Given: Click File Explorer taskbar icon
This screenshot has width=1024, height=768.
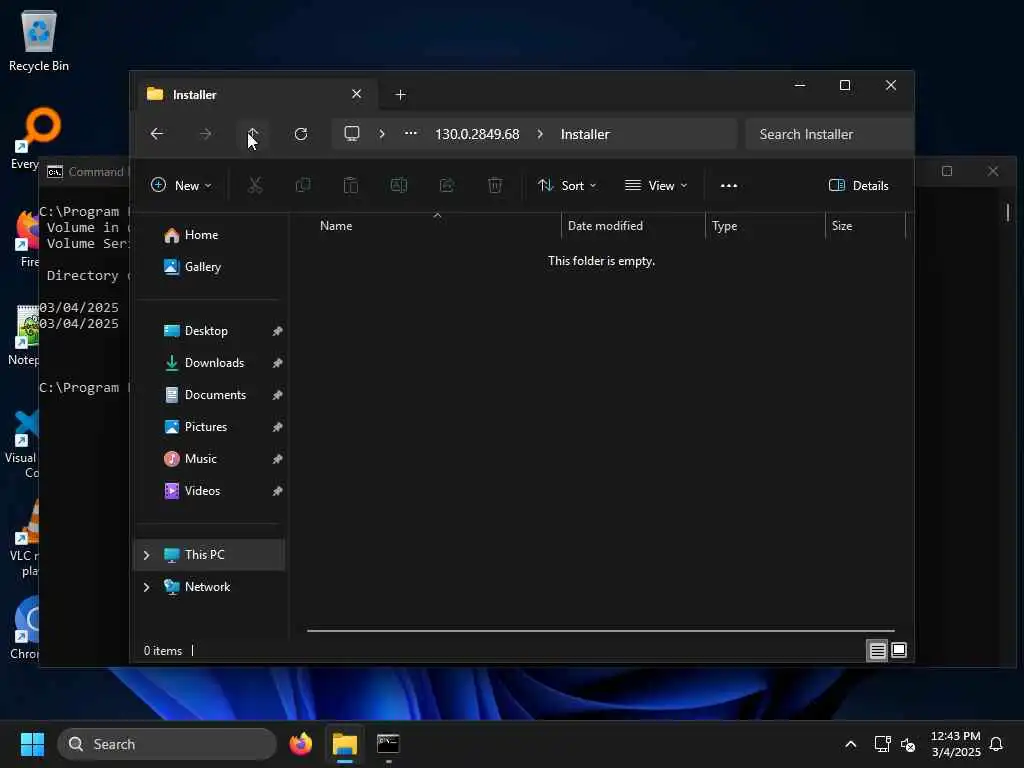Looking at the screenshot, I should click(x=345, y=744).
